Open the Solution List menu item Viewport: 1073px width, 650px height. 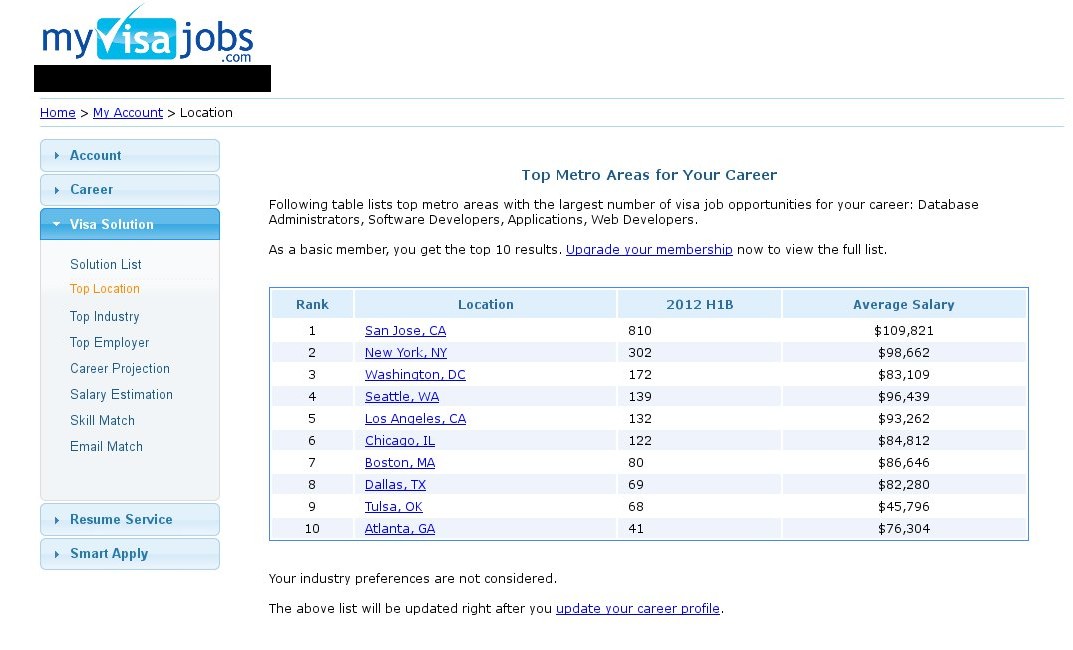point(105,265)
